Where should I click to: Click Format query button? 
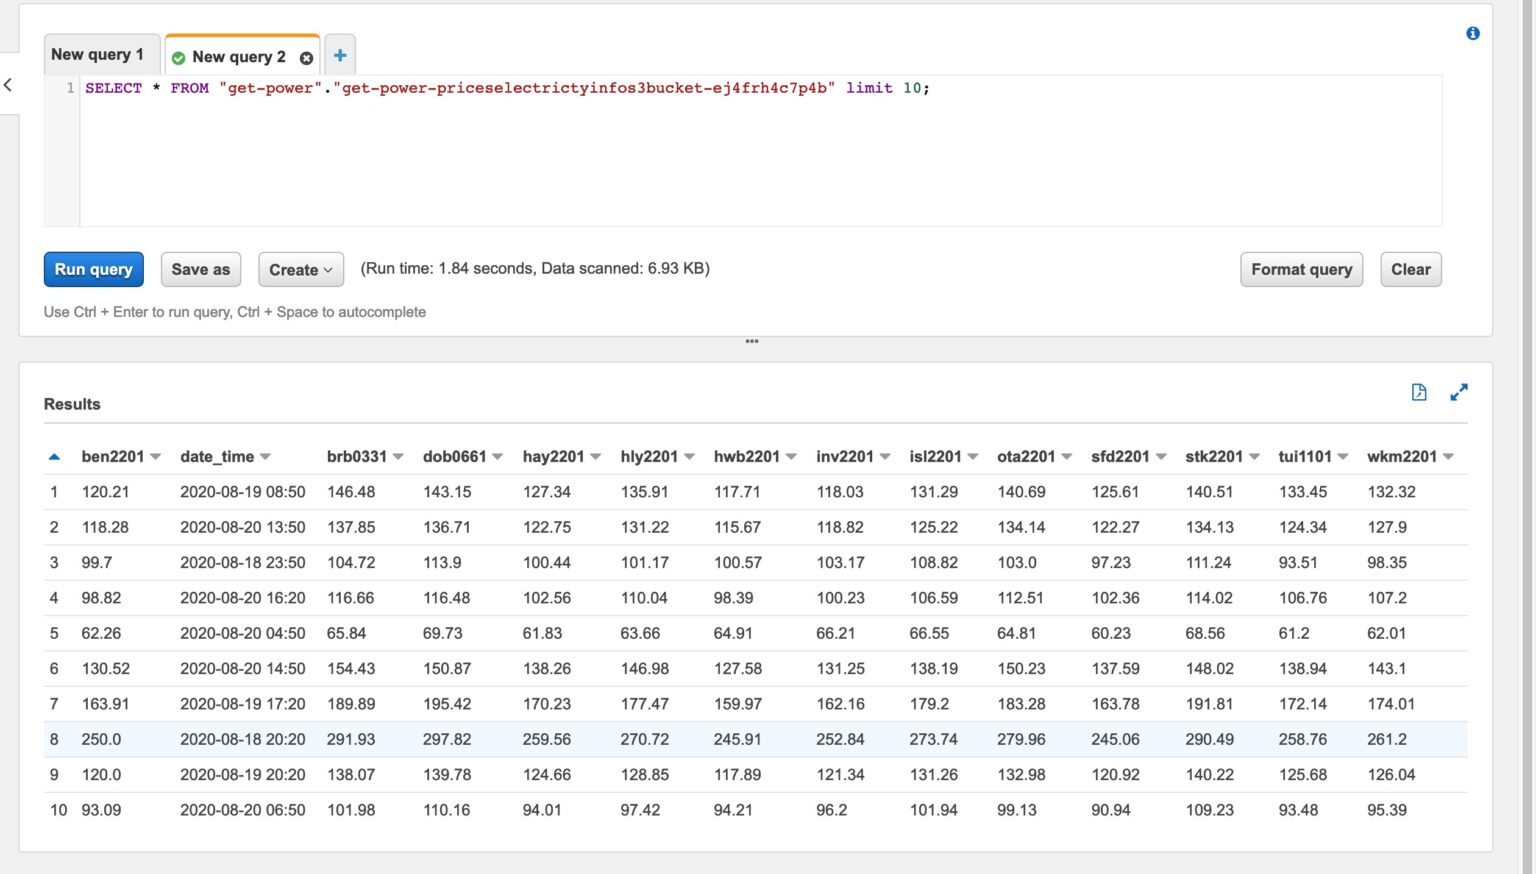coord(1301,269)
